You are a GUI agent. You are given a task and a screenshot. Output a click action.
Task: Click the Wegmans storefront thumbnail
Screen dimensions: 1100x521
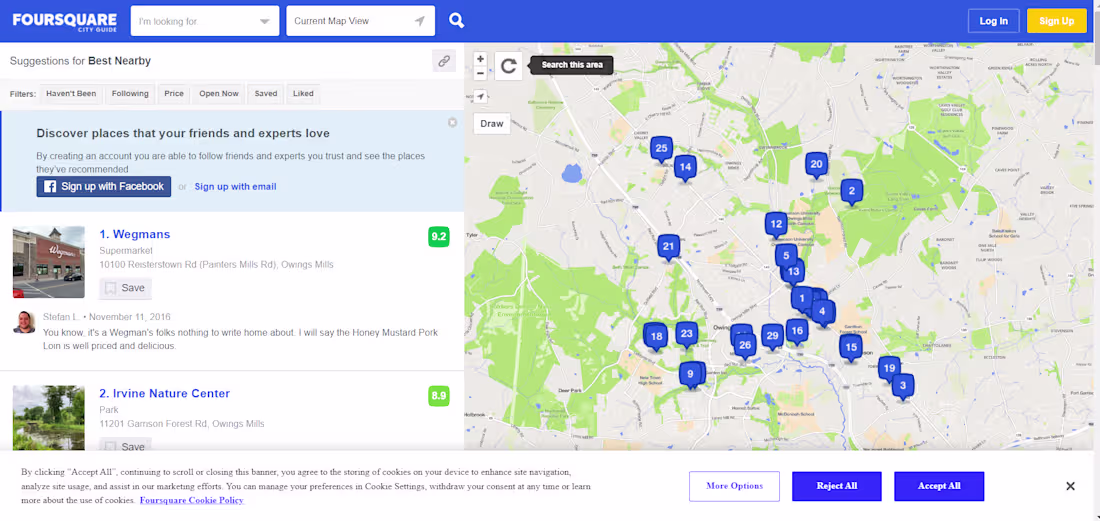48,262
